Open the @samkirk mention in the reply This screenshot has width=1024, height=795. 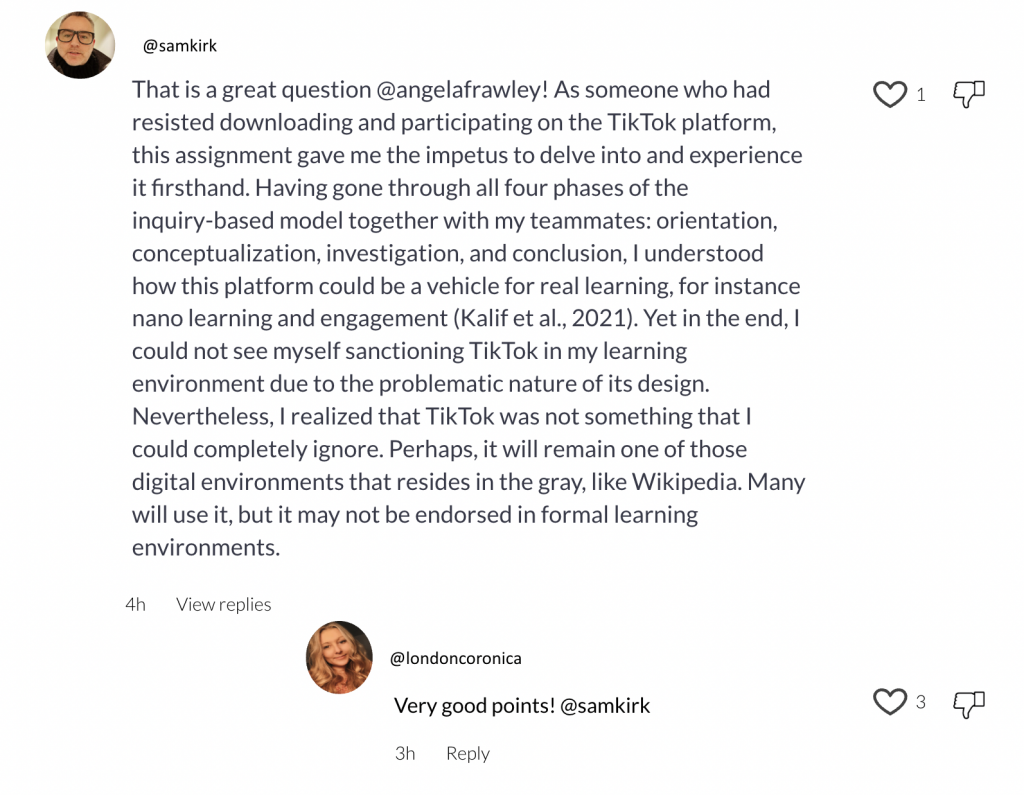point(605,706)
